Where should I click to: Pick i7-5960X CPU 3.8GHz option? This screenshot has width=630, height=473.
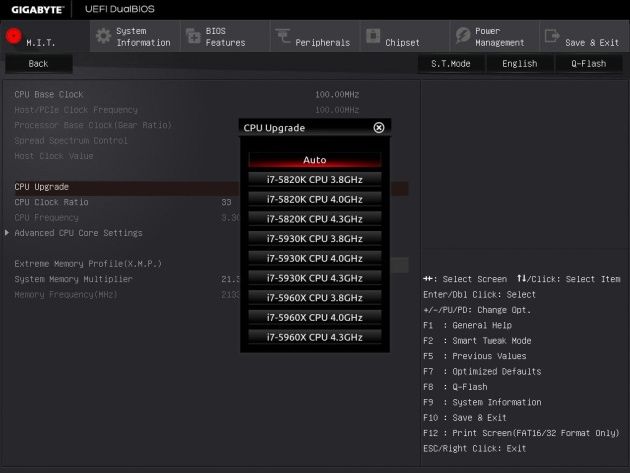tap(315, 298)
